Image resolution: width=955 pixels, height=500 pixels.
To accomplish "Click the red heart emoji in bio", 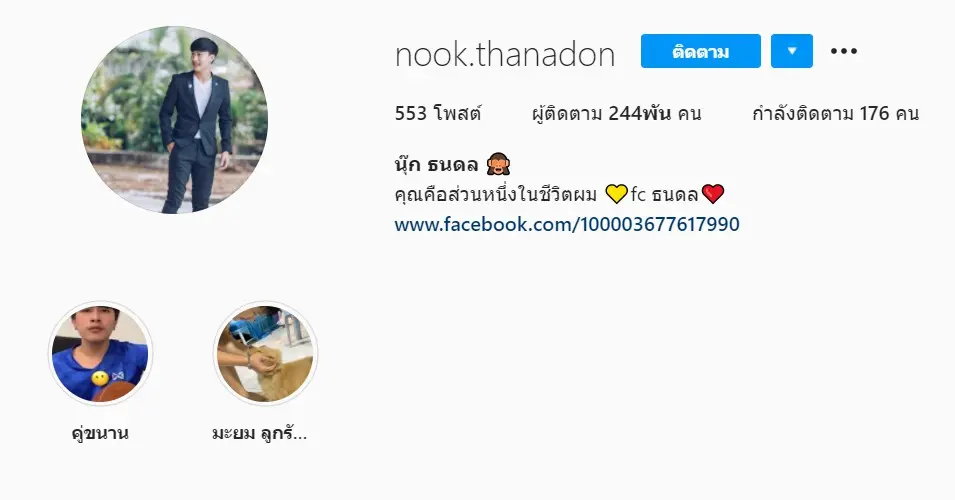I will 713,194.
